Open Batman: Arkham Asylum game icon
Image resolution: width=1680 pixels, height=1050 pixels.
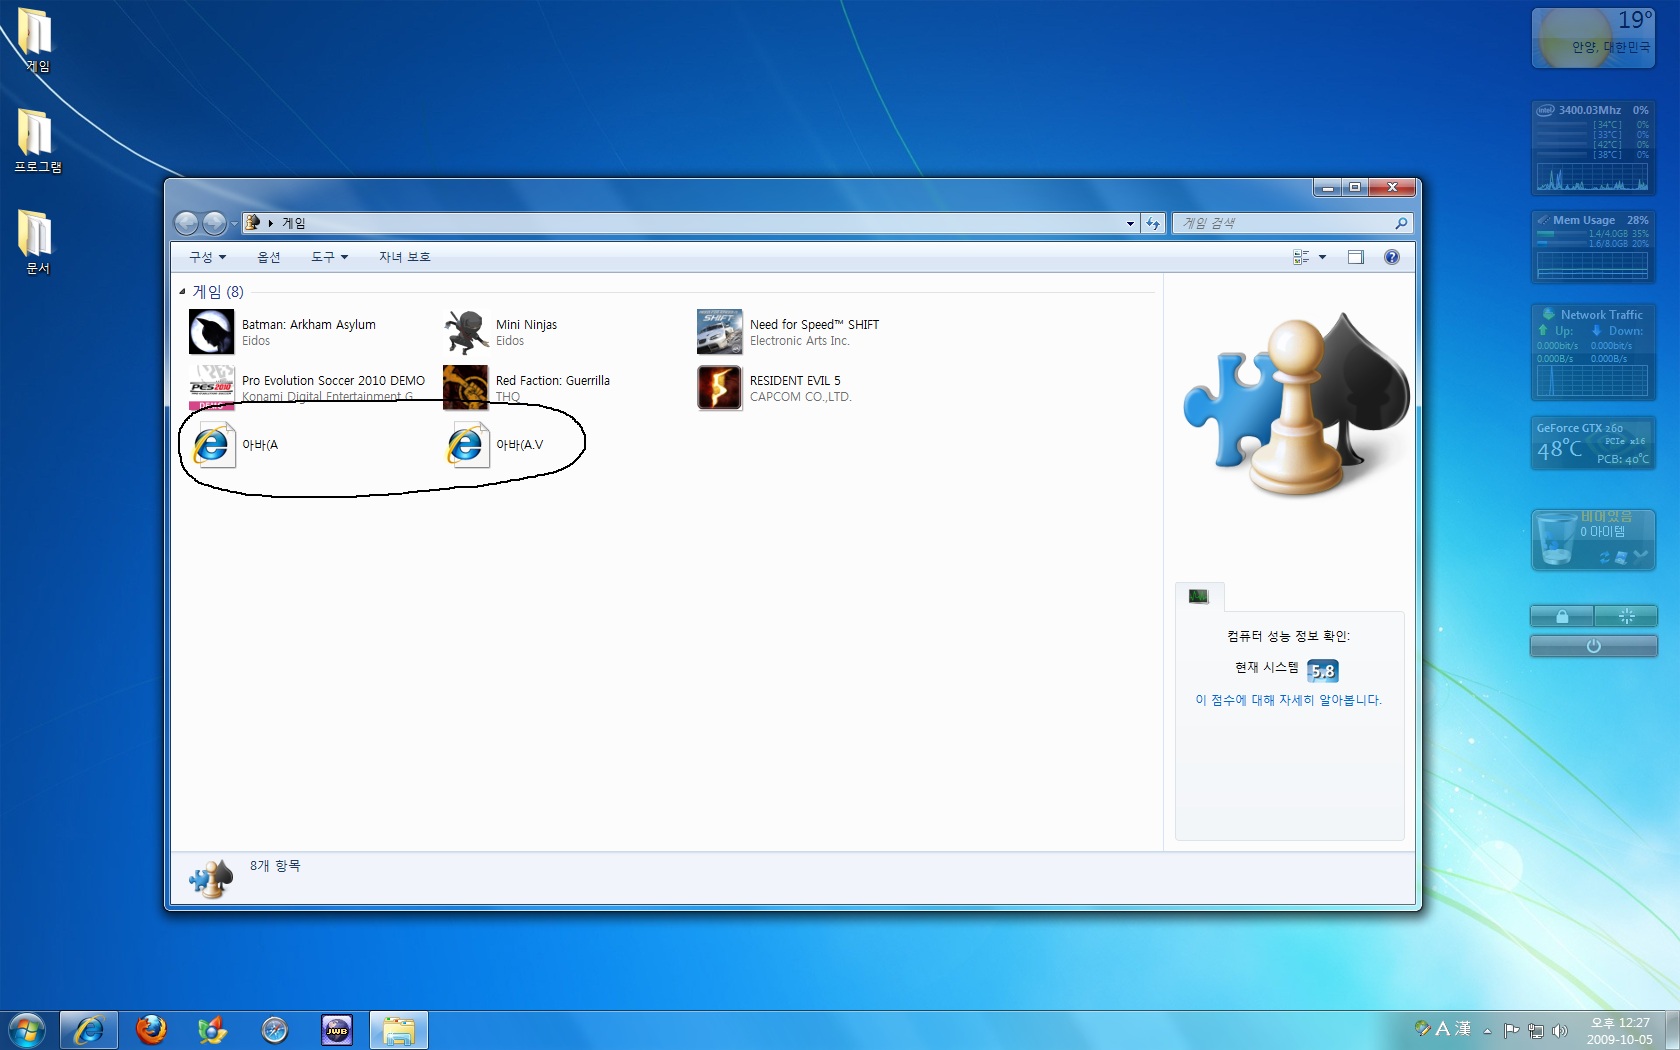click(211, 332)
